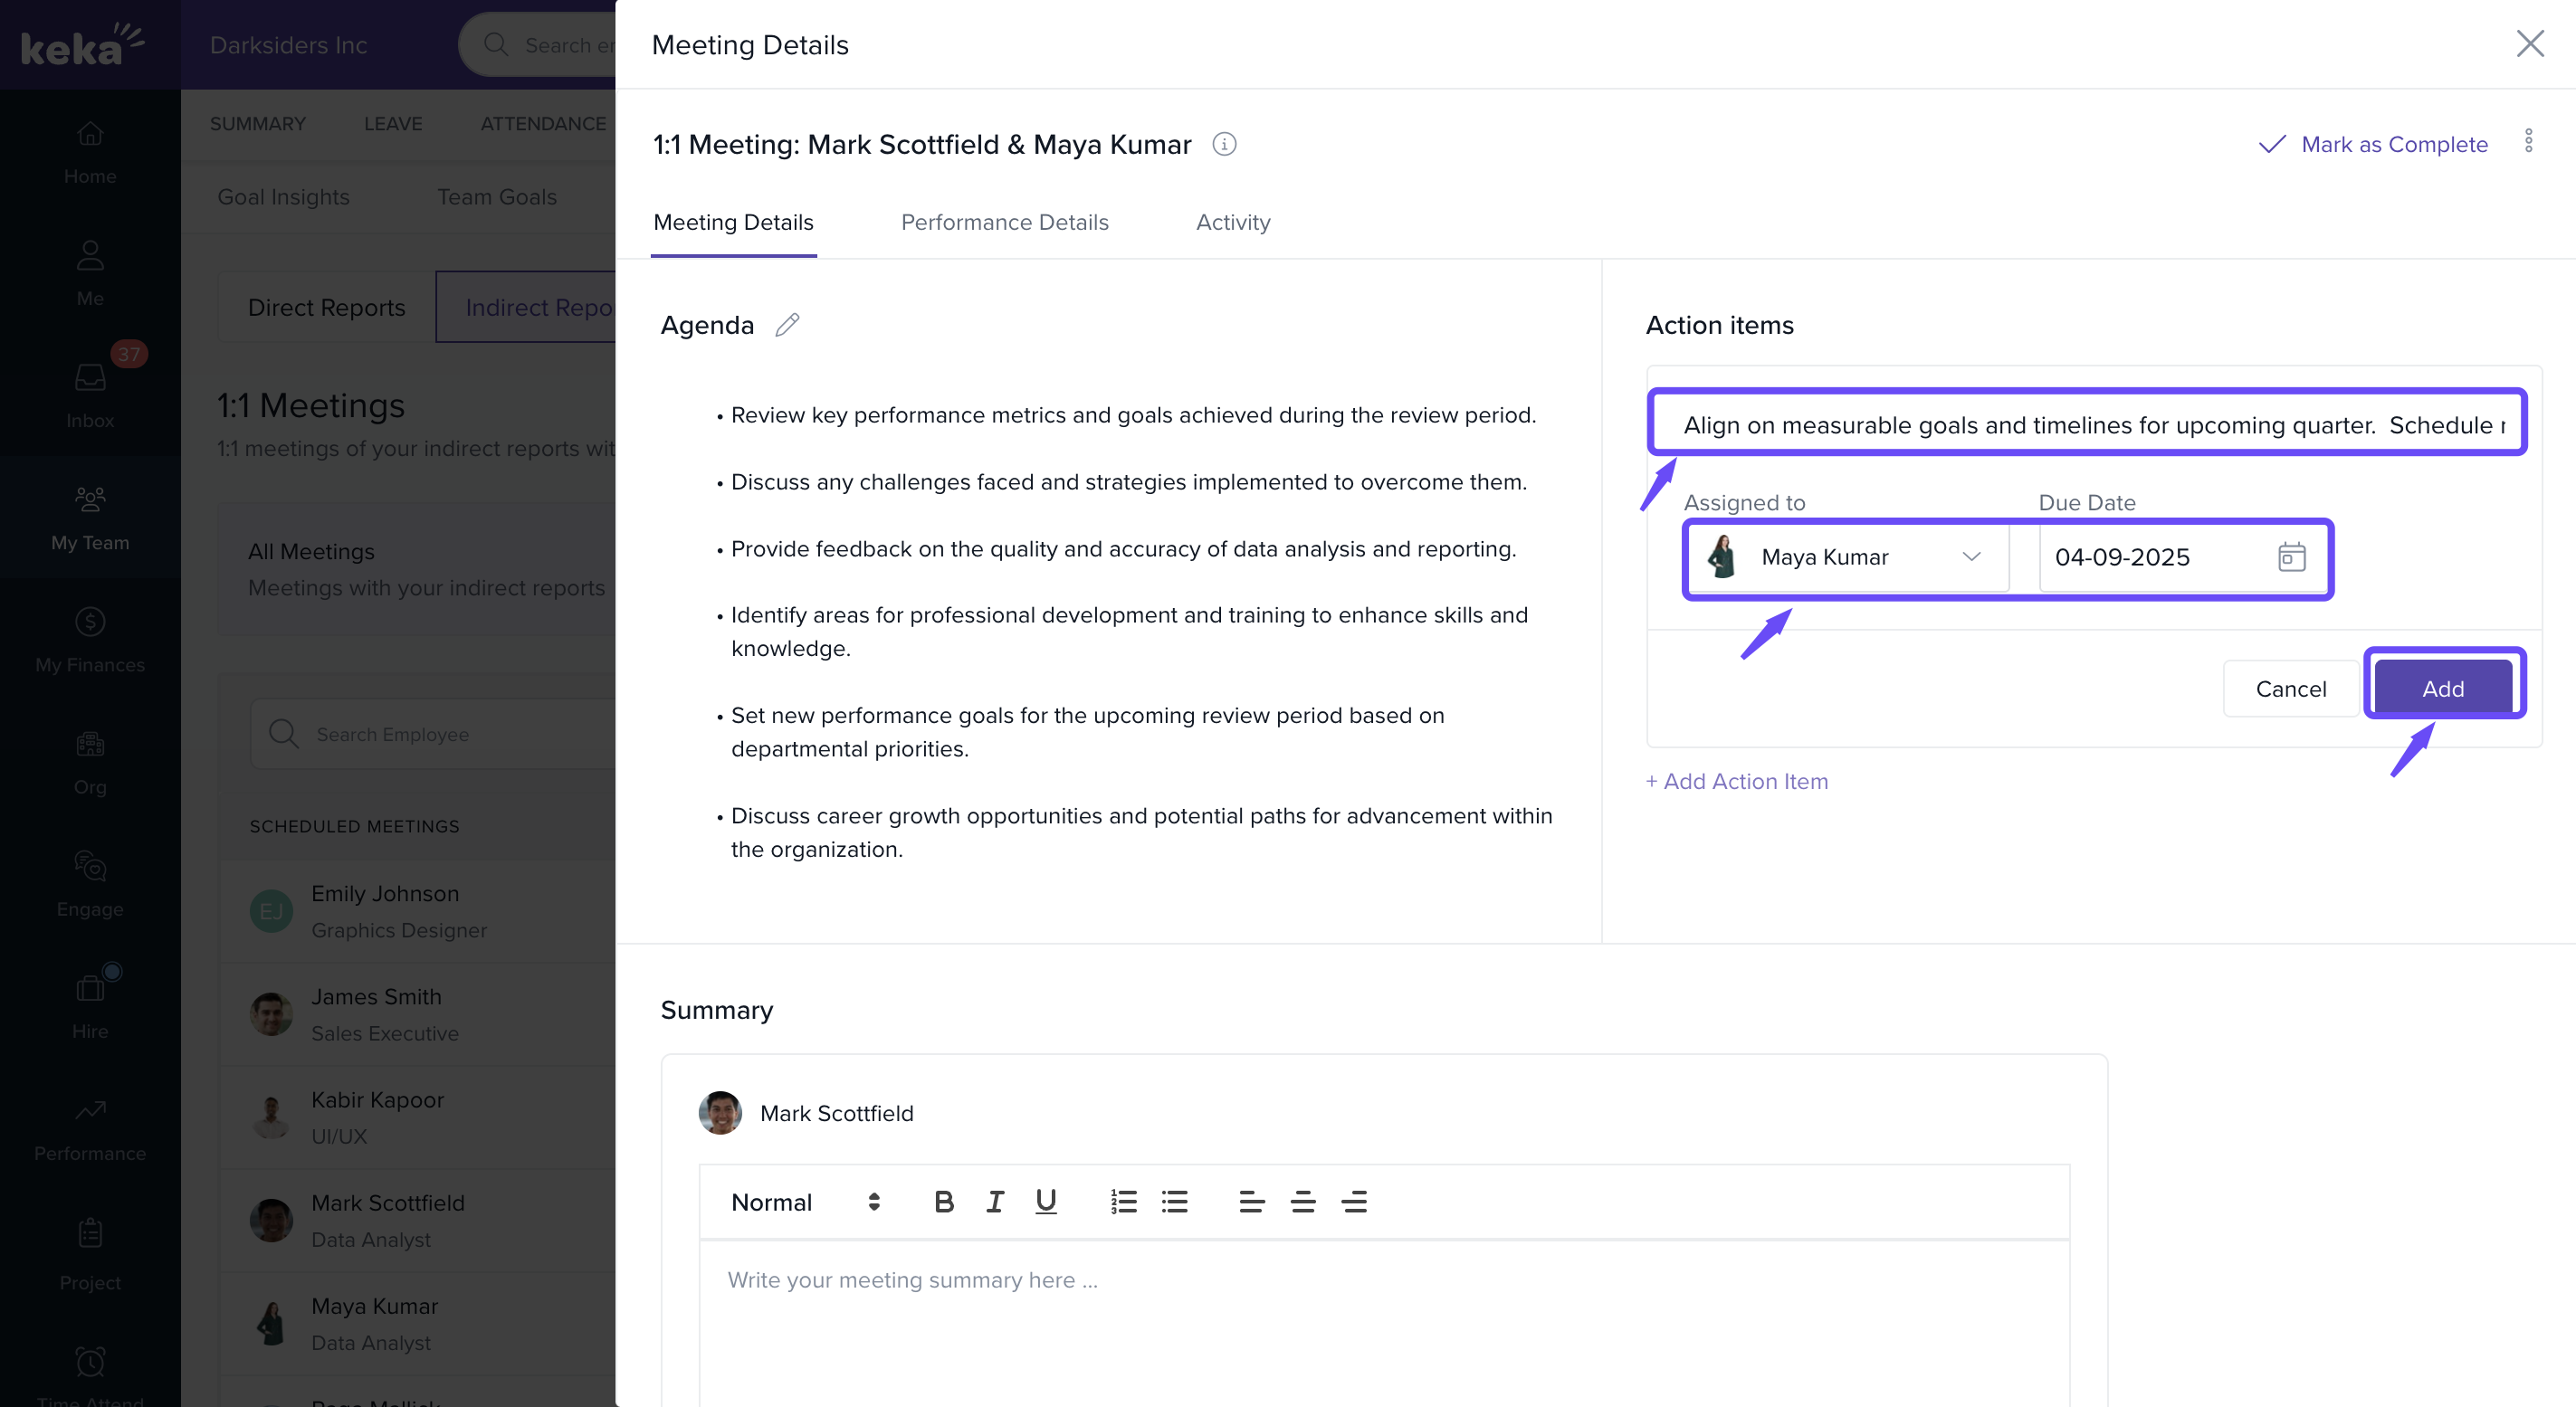Image resolution: width=2576 pixels, height=1407 pixels.
Task: Open the Normal text style dropdown
Action: point(805,1202)
